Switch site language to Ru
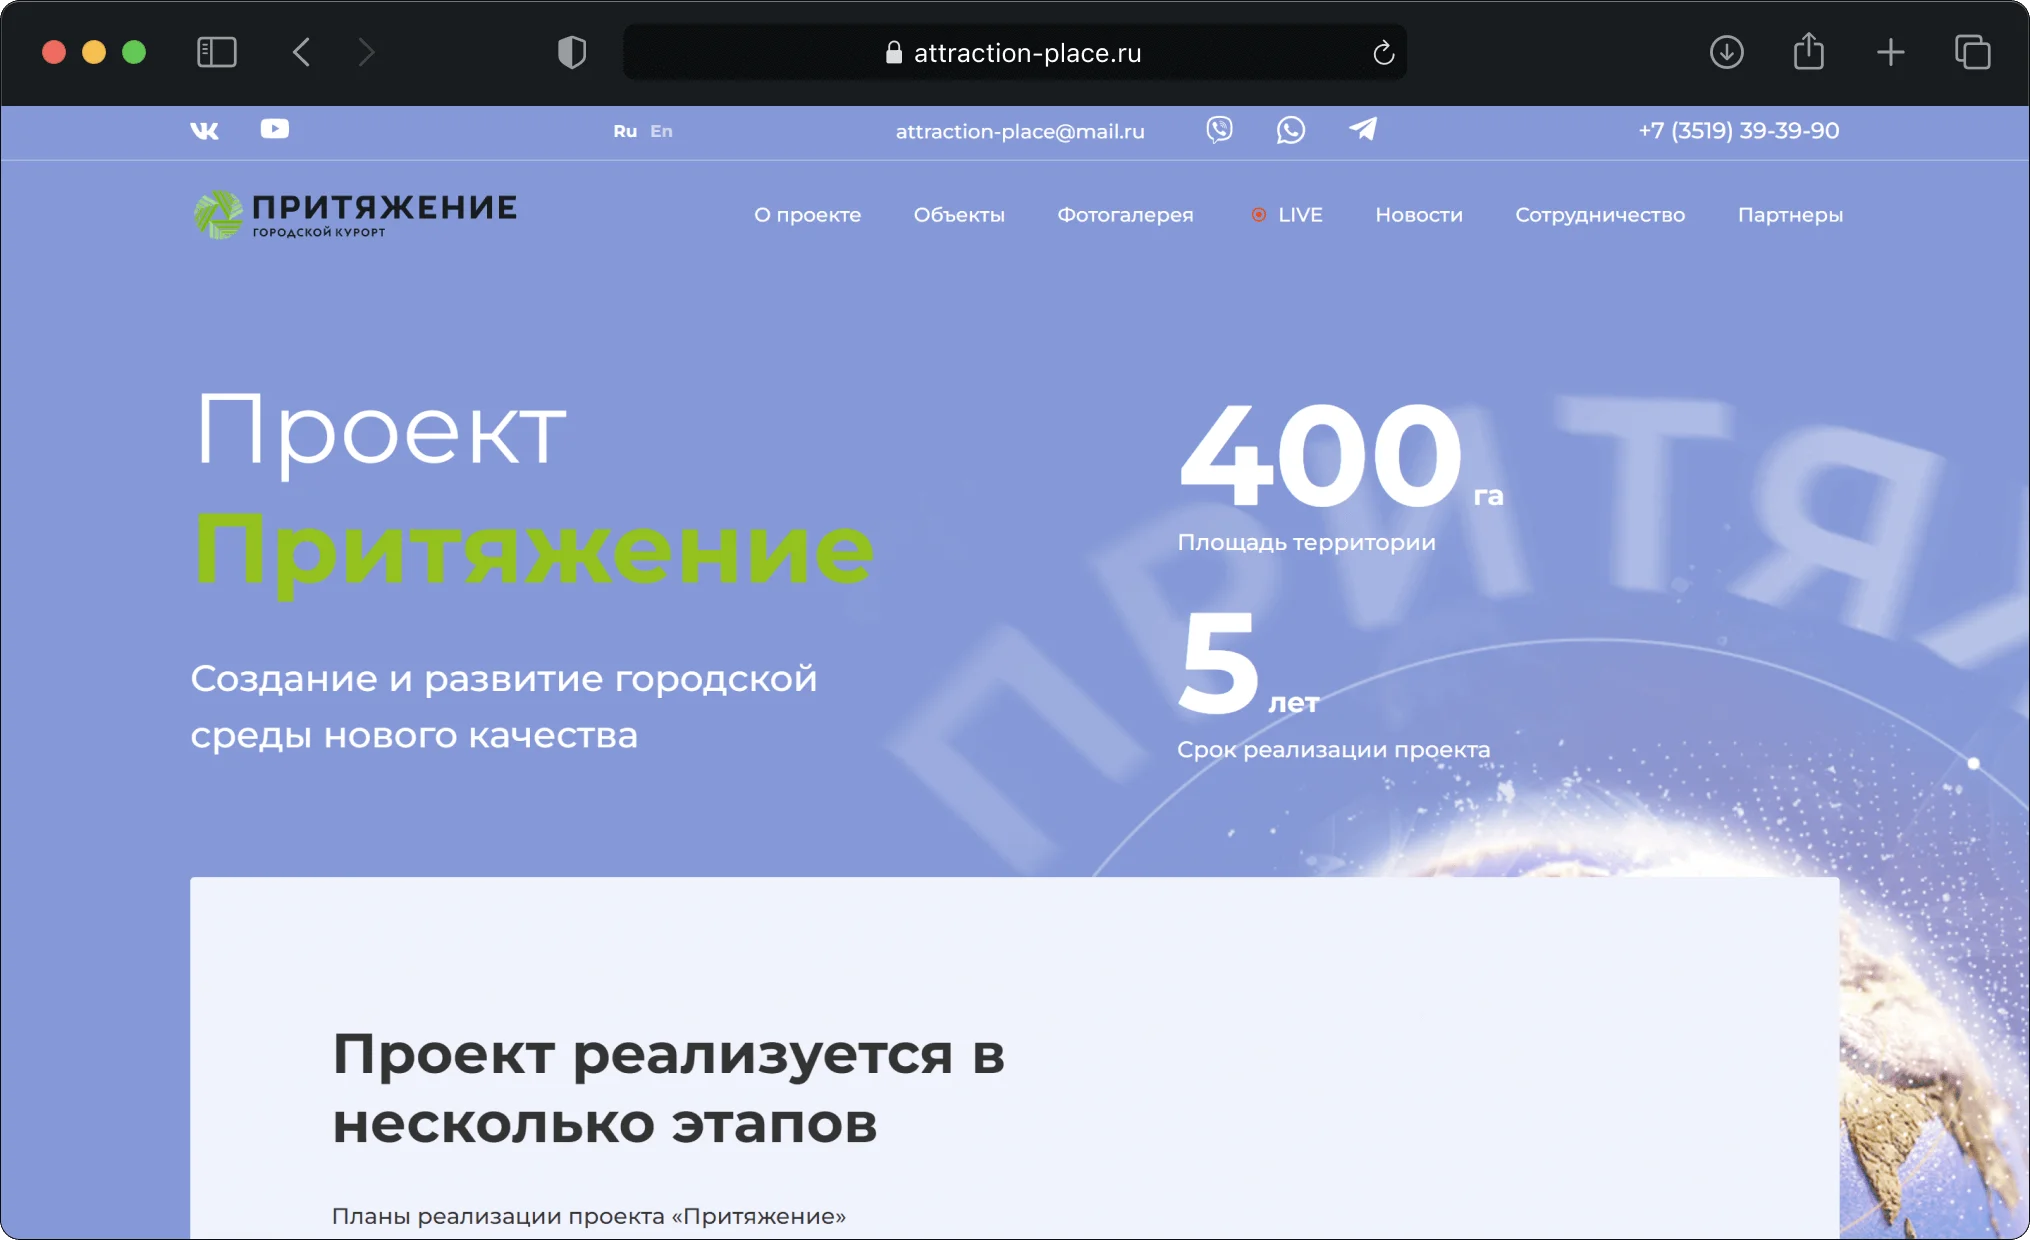This screenshot has height=1240, width=2030. pyautogui.click(x=625, y=131)
